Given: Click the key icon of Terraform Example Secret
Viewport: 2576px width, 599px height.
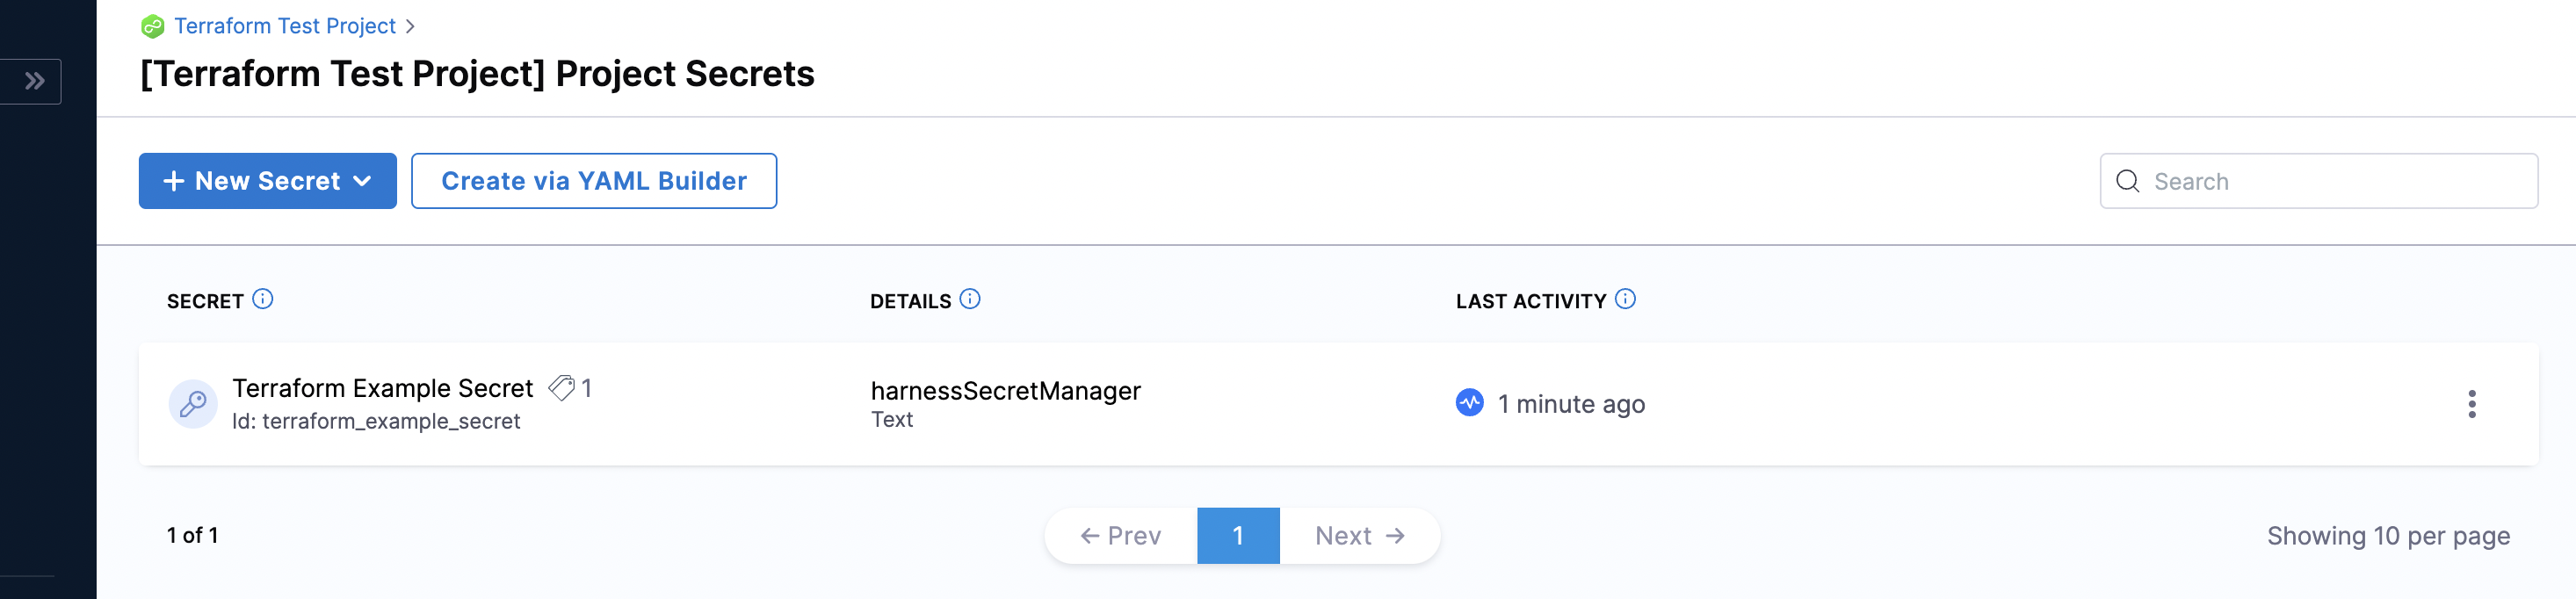Looking at the screenshot, I should (193, 404).
